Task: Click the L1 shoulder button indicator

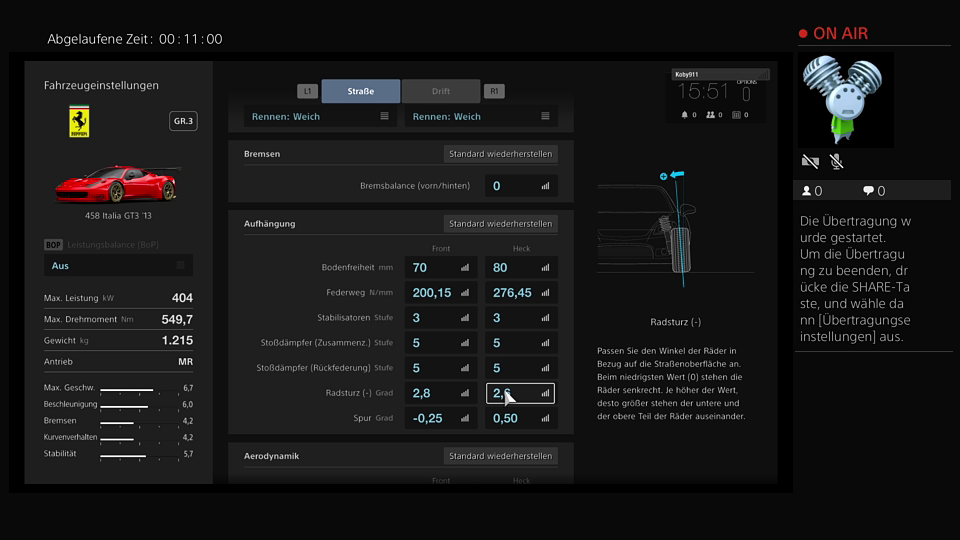Action: (x=307, y=91)
